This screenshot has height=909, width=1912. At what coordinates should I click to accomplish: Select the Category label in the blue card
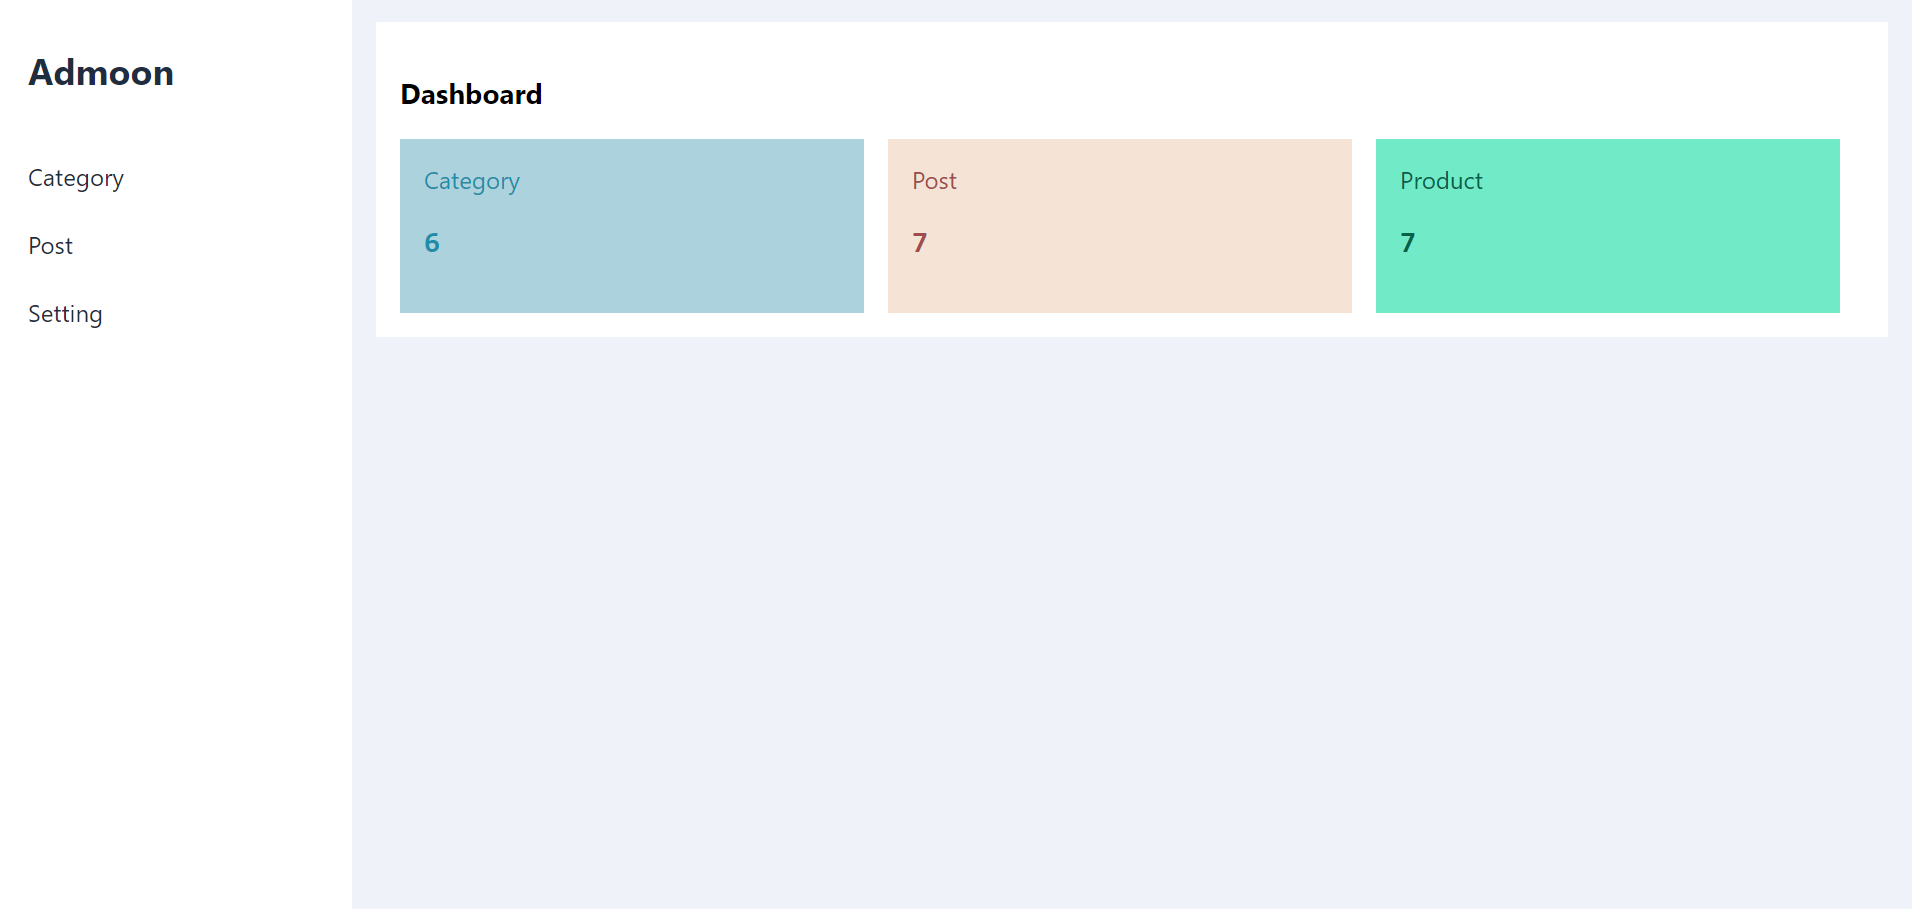[472, 181]
